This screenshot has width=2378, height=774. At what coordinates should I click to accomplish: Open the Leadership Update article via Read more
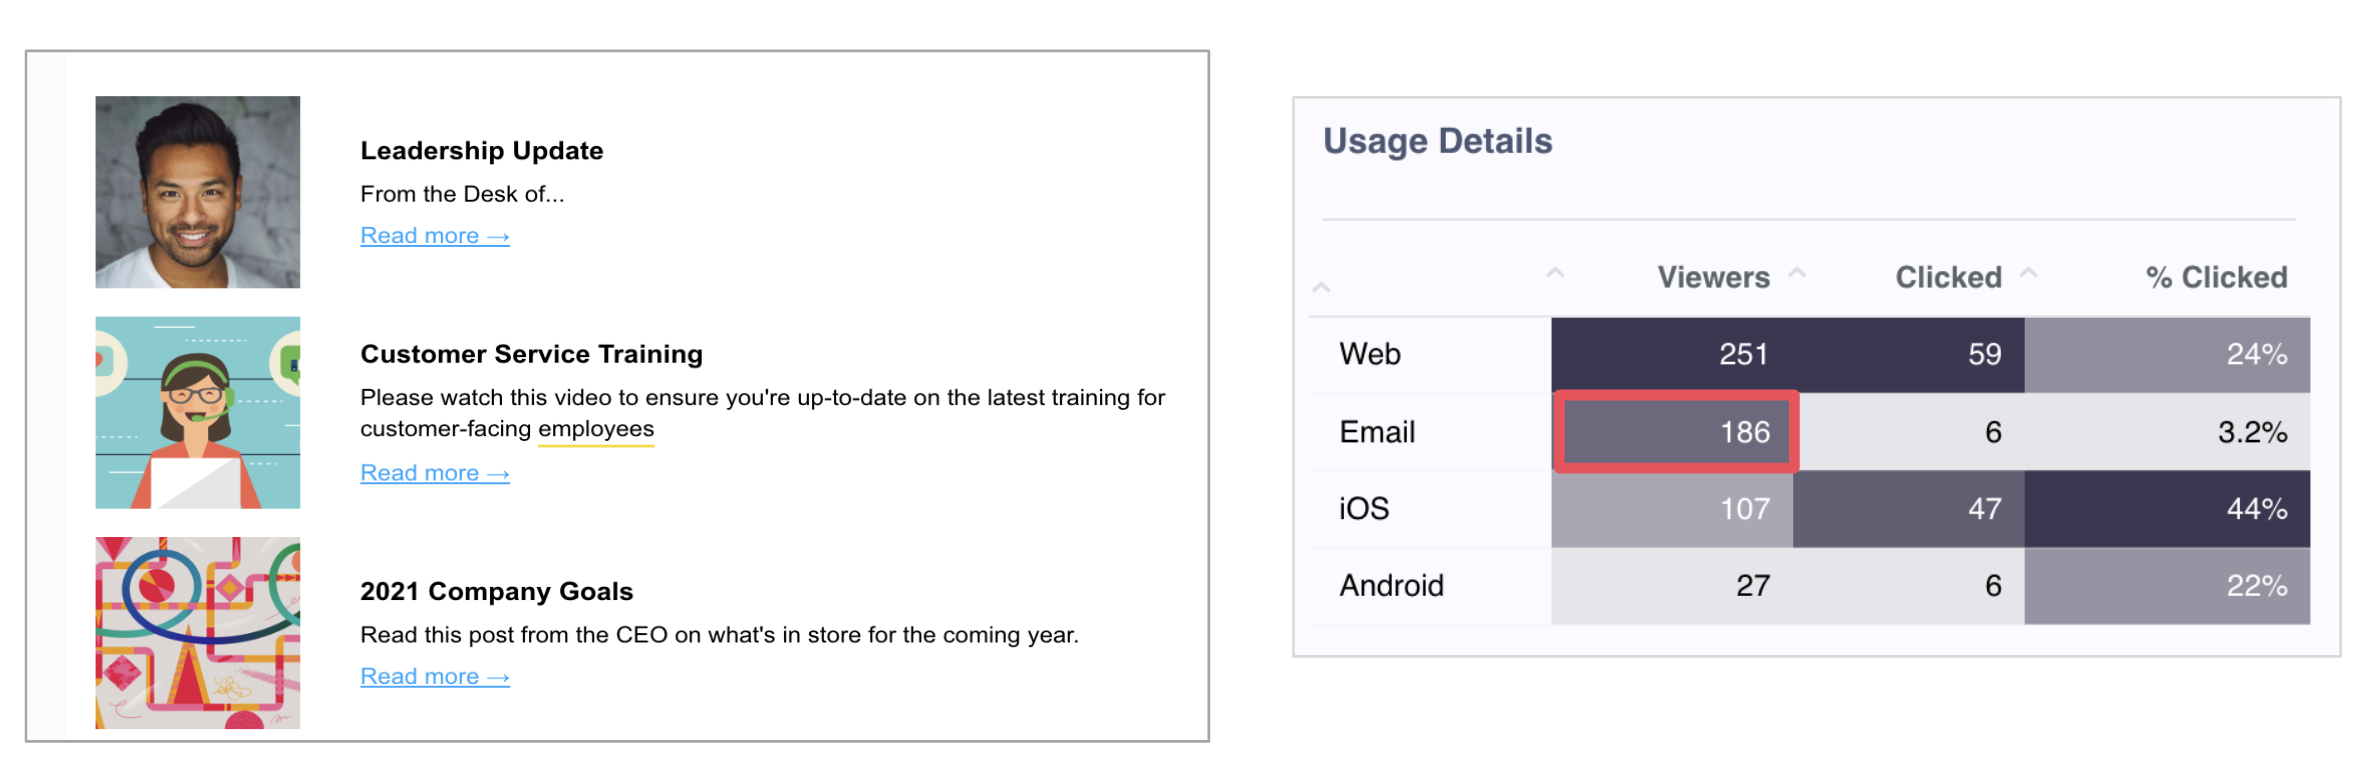[434, 235]
